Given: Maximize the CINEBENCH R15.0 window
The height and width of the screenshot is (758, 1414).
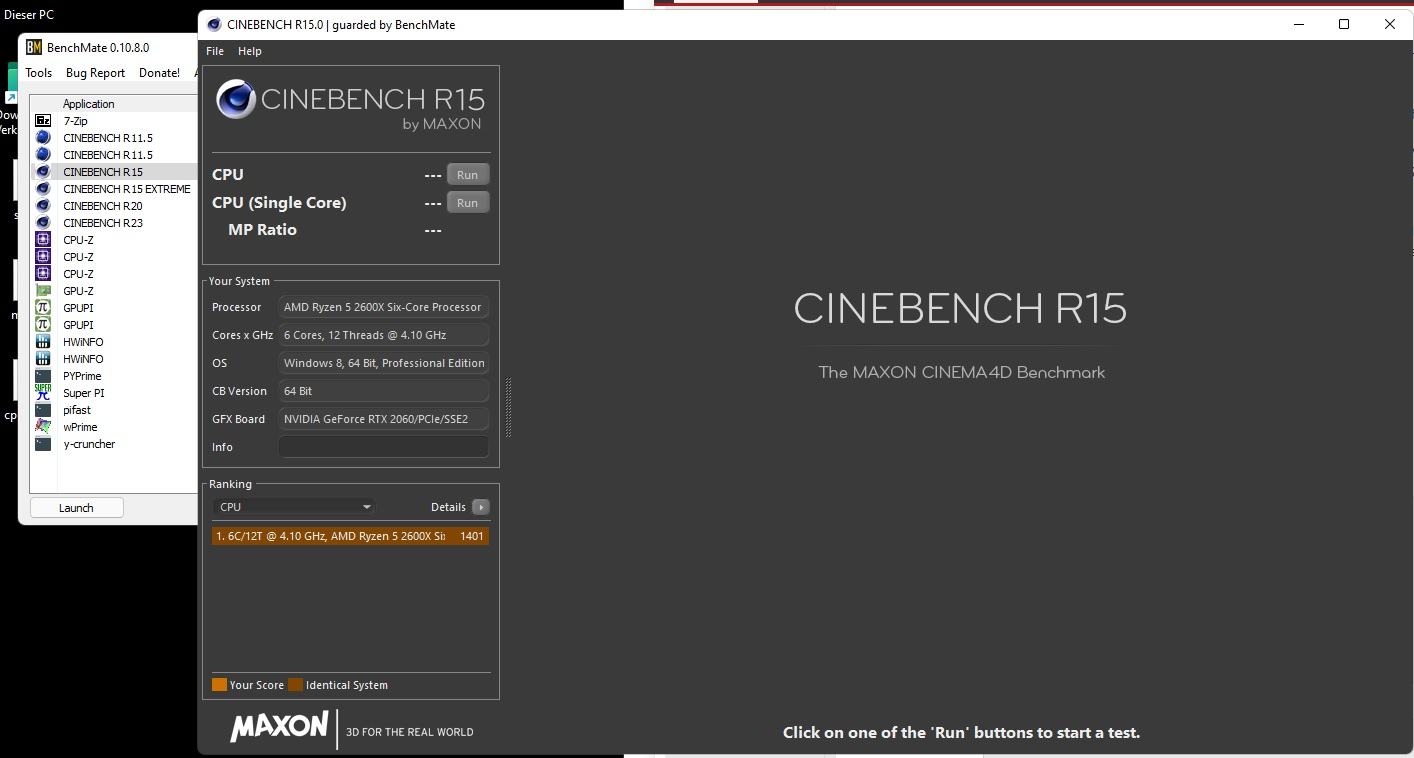Looking at the screenshot, I should pos(1344,24).
